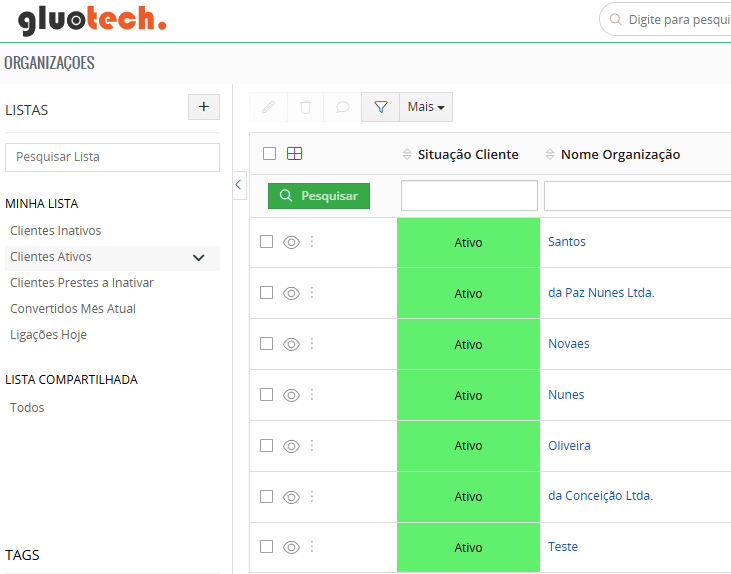Tick the select-all checkbox in table header

click(269, 154)
